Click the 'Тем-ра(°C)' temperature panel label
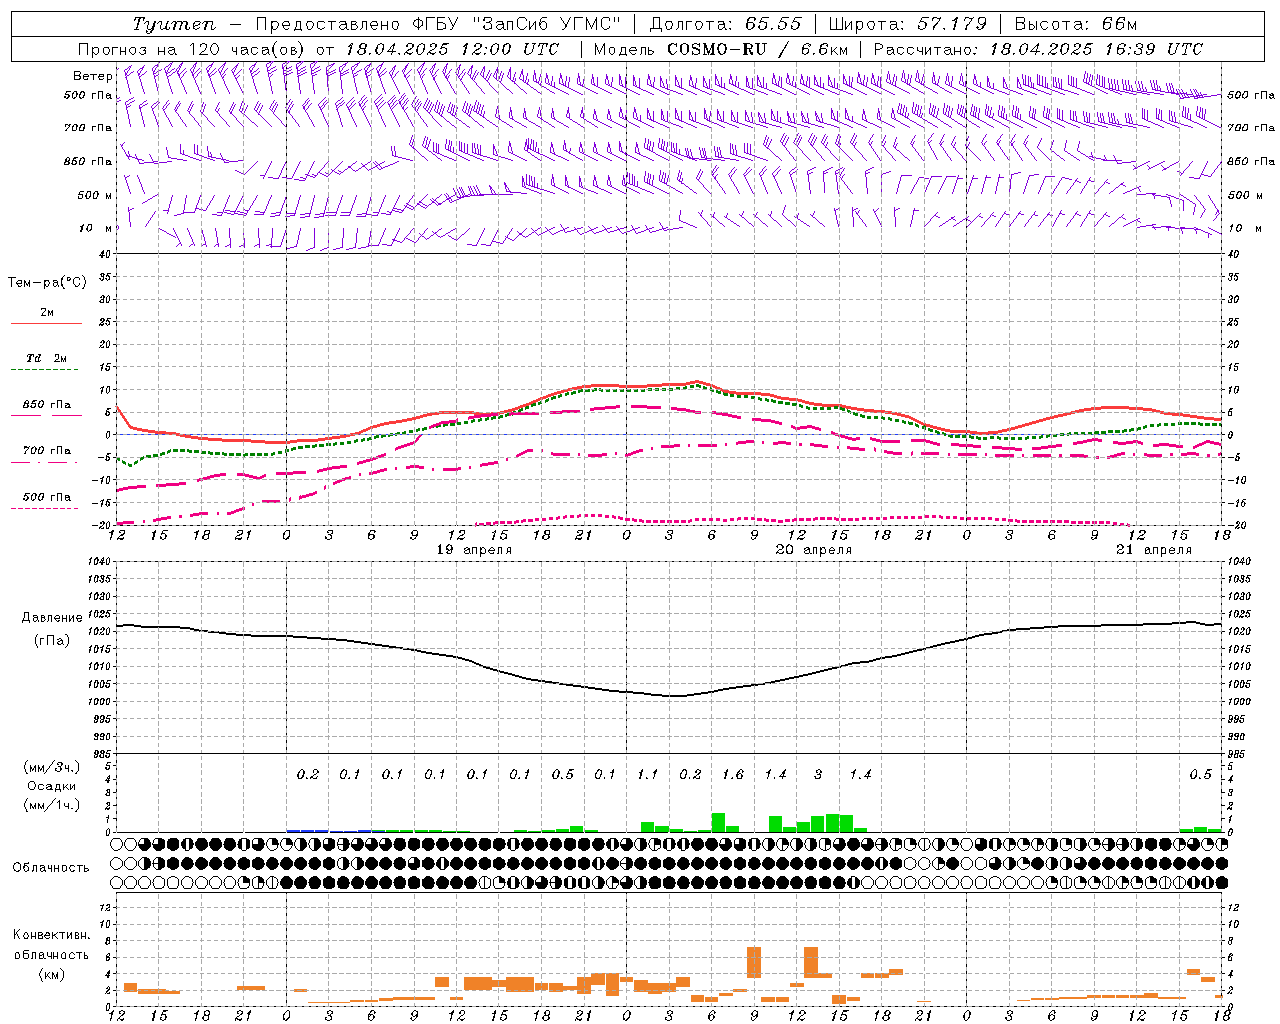The width and height of the screenshot is (1280, 1024). click(47, 283)
